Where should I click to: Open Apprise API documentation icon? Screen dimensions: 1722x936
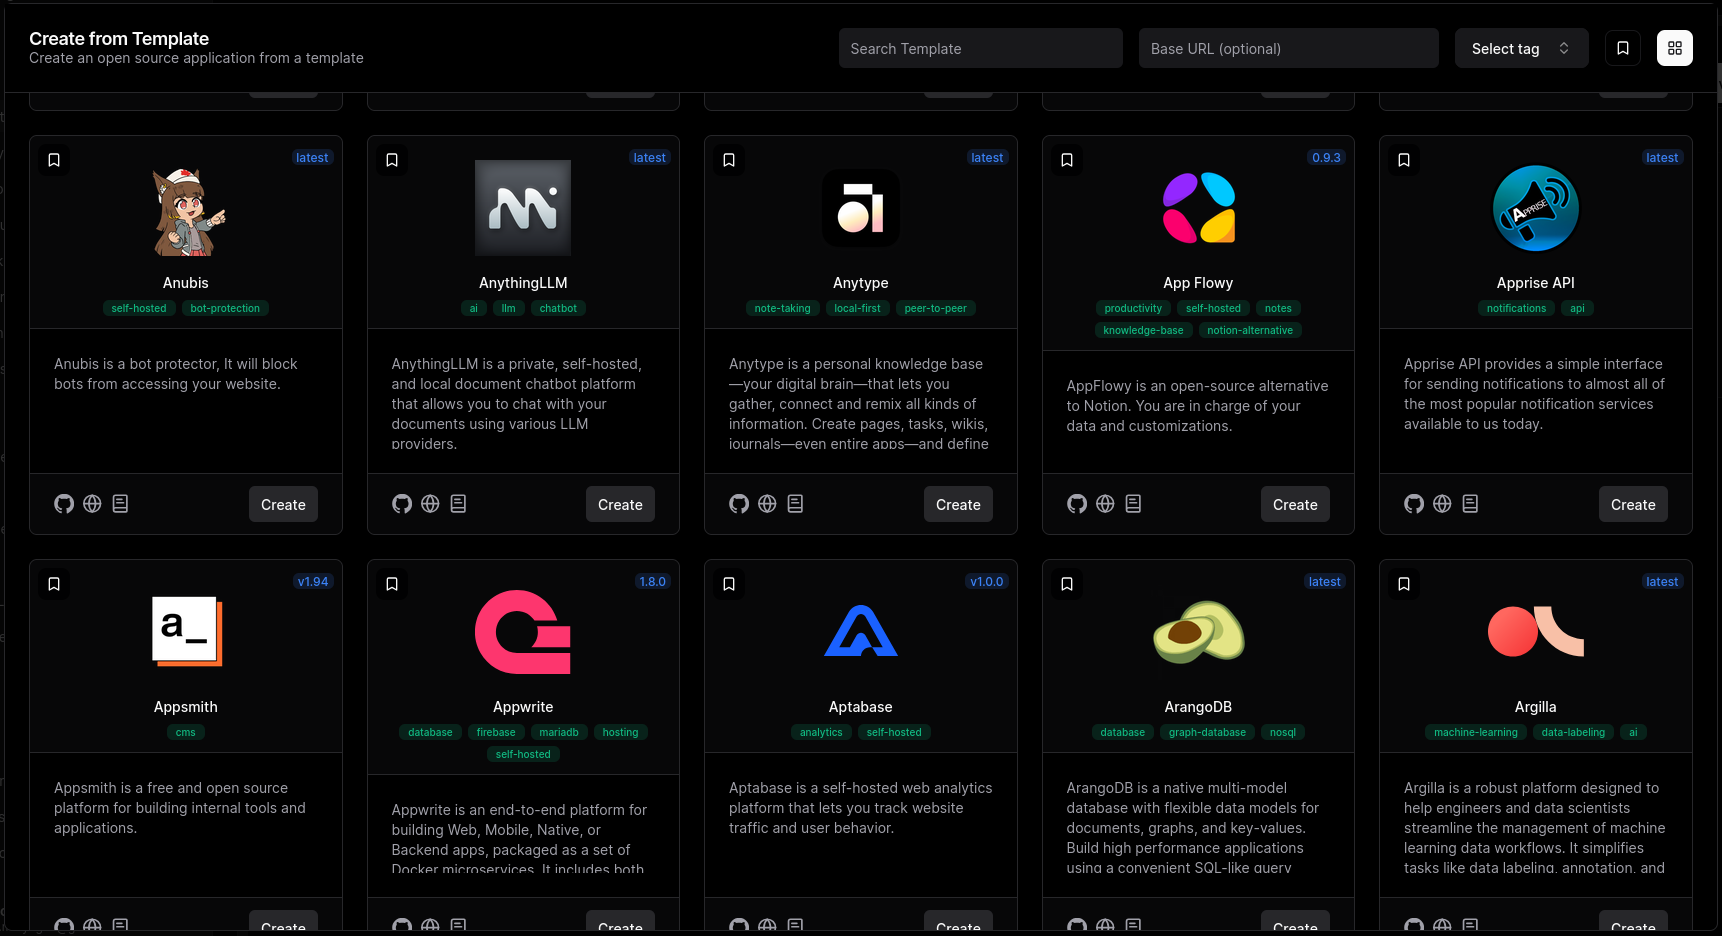[1470, 504]
